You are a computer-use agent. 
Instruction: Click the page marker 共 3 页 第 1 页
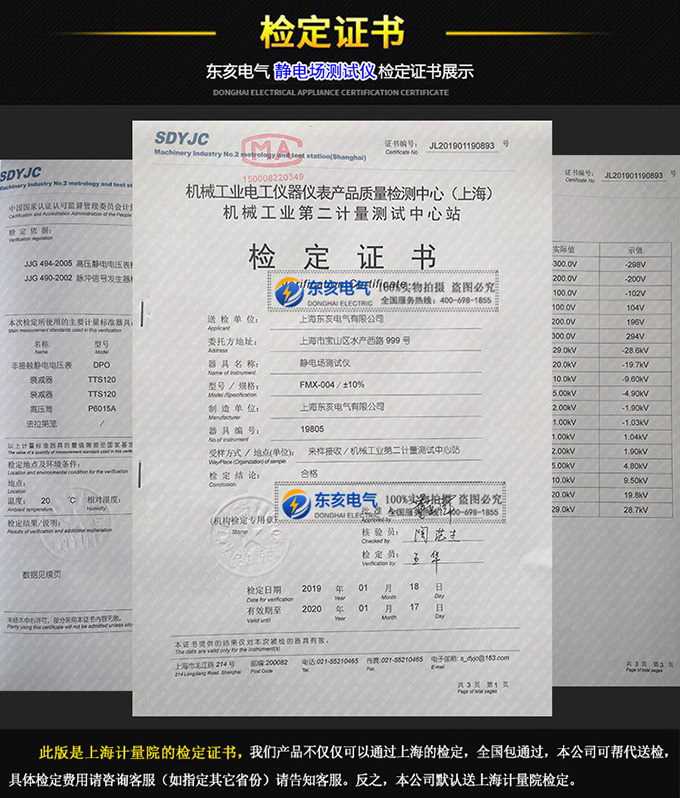(x=482, y=685)
